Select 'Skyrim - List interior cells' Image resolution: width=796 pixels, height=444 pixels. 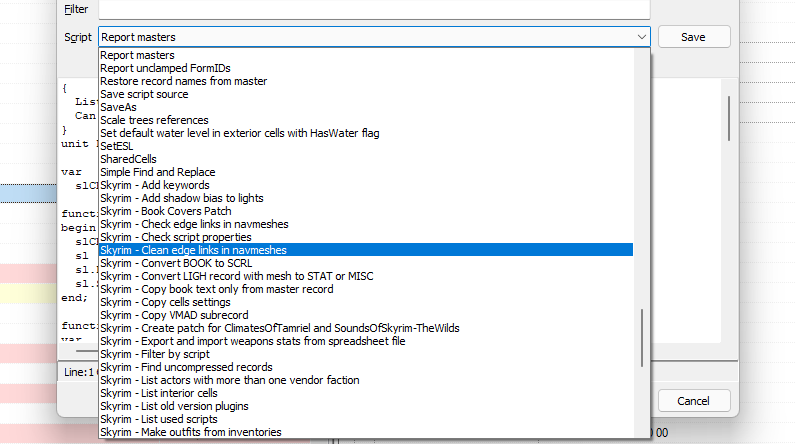[366, 393]
